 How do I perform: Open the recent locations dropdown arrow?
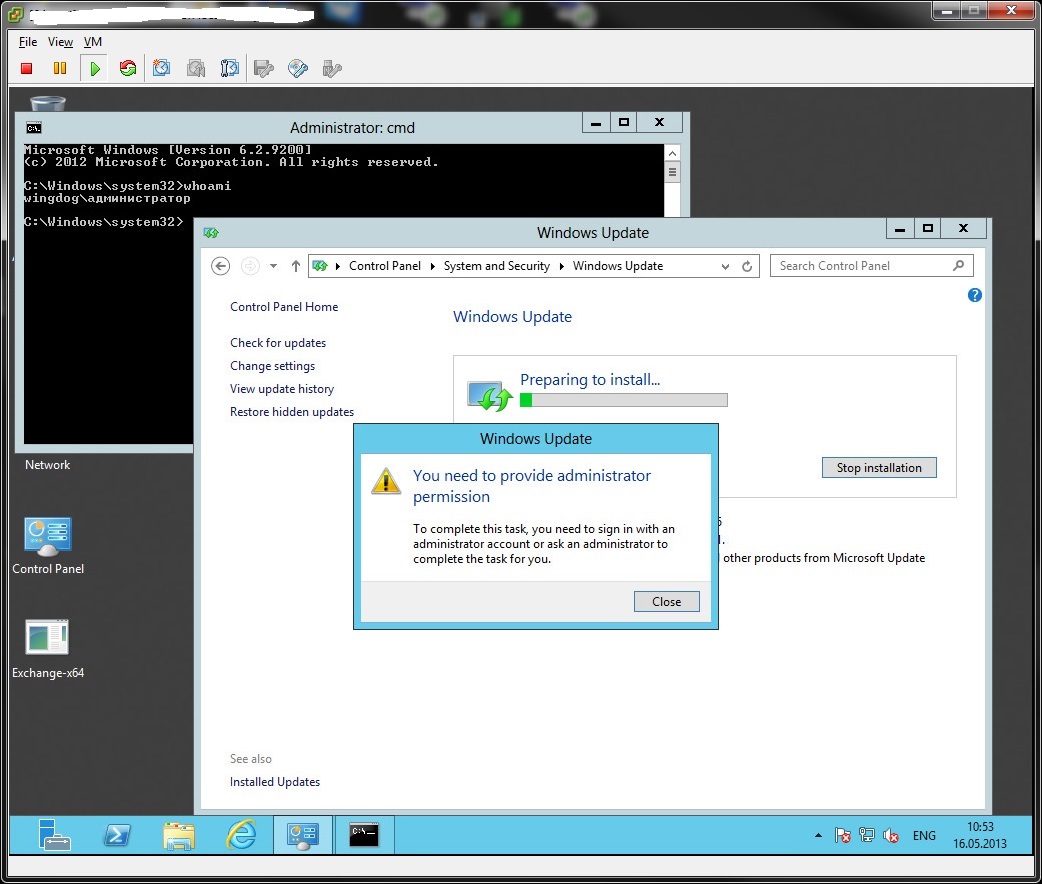pyautogui.click(x=273, y=266)
